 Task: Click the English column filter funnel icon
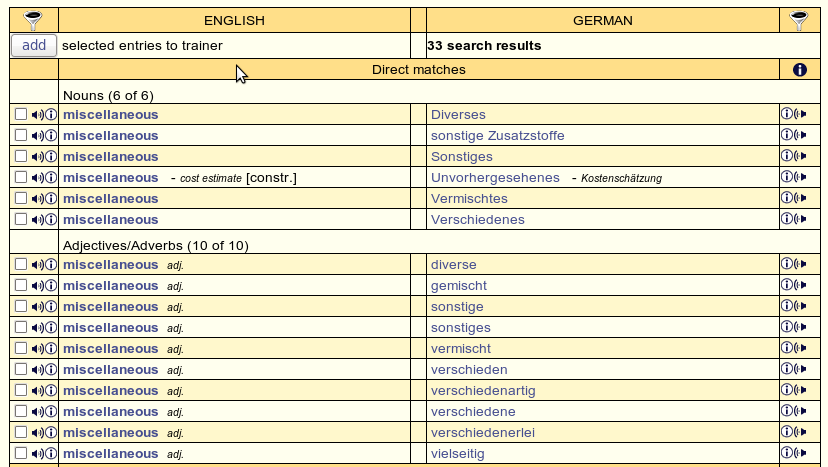(x=34, y=20)
